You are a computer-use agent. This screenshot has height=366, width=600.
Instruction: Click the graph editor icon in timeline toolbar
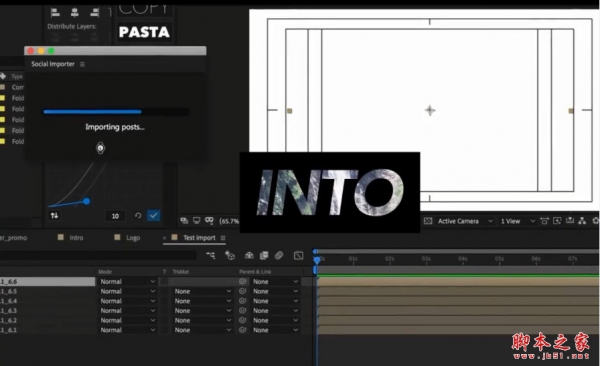[298, 255]
